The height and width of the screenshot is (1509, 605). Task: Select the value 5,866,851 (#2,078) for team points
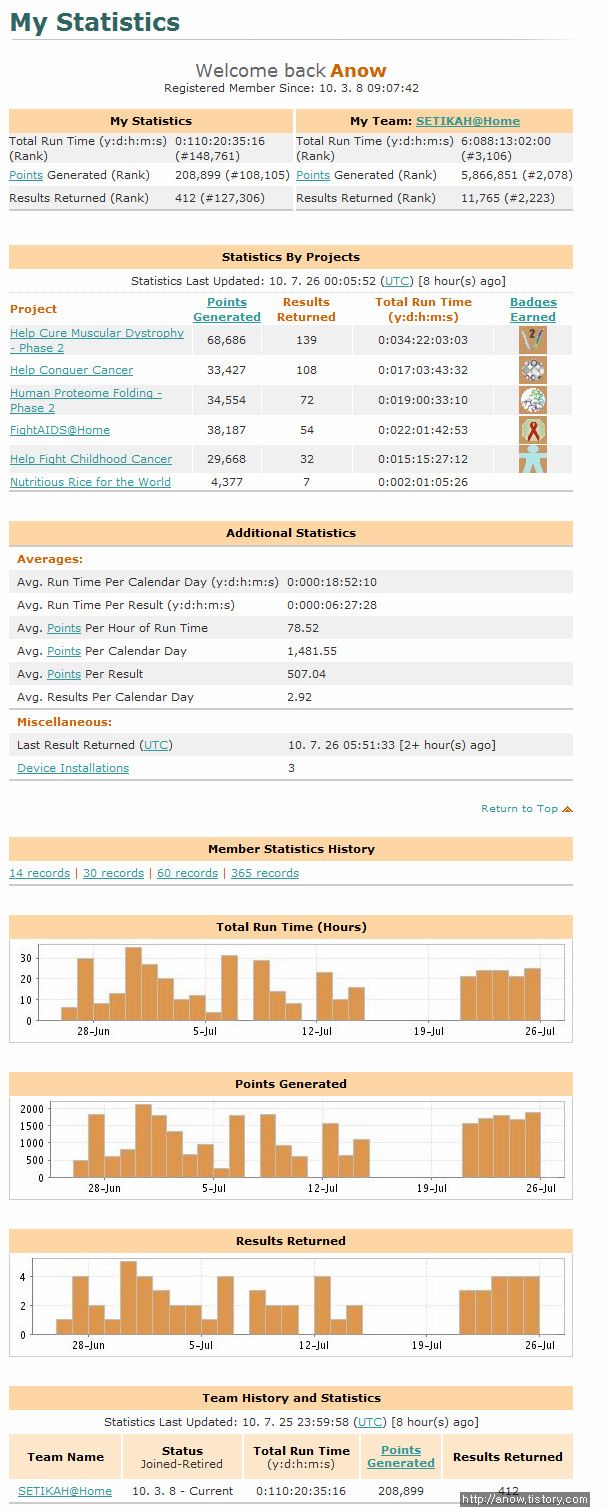pos(517,175)
